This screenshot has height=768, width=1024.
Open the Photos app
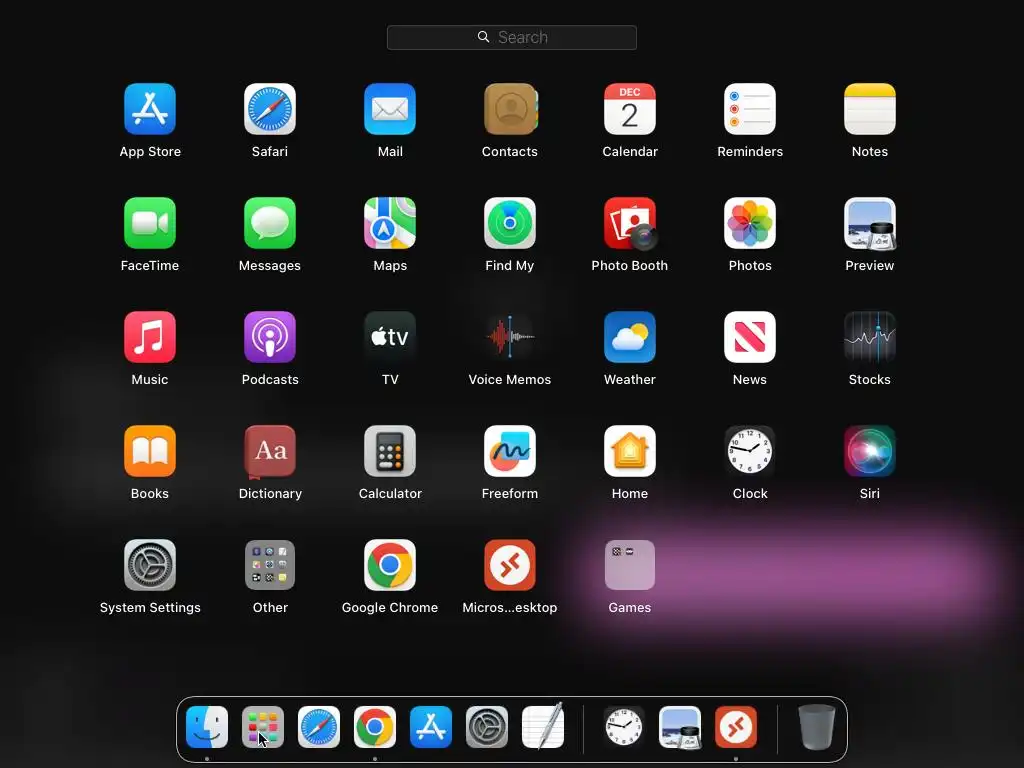coord(750,223)
